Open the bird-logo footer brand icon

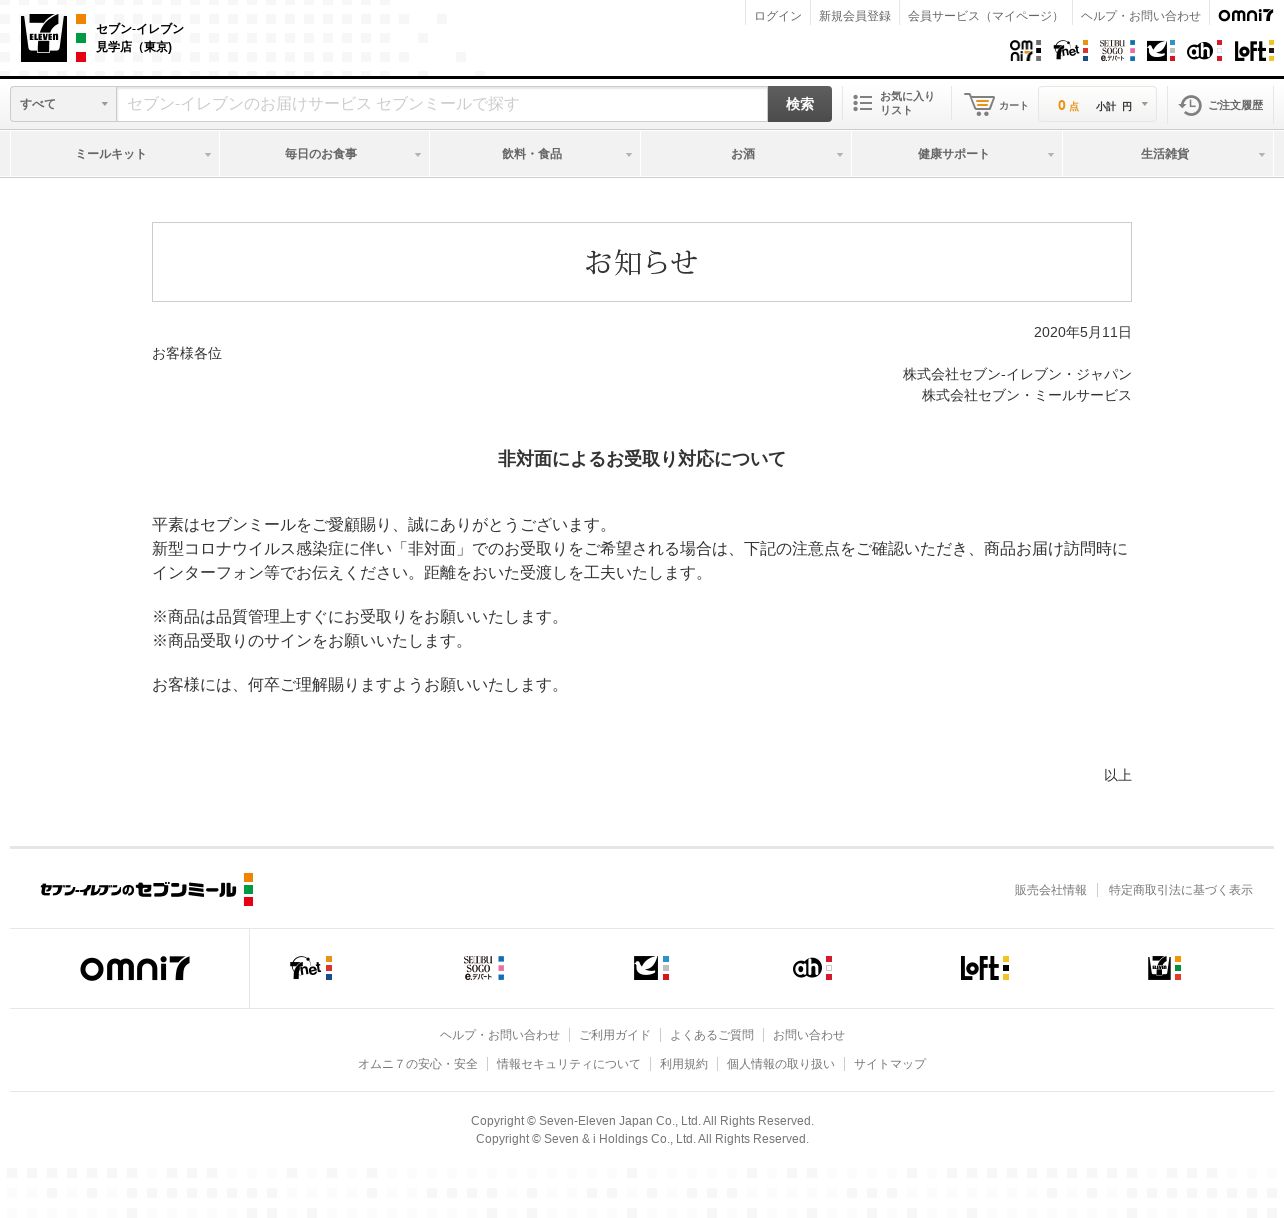pos(652,968)
